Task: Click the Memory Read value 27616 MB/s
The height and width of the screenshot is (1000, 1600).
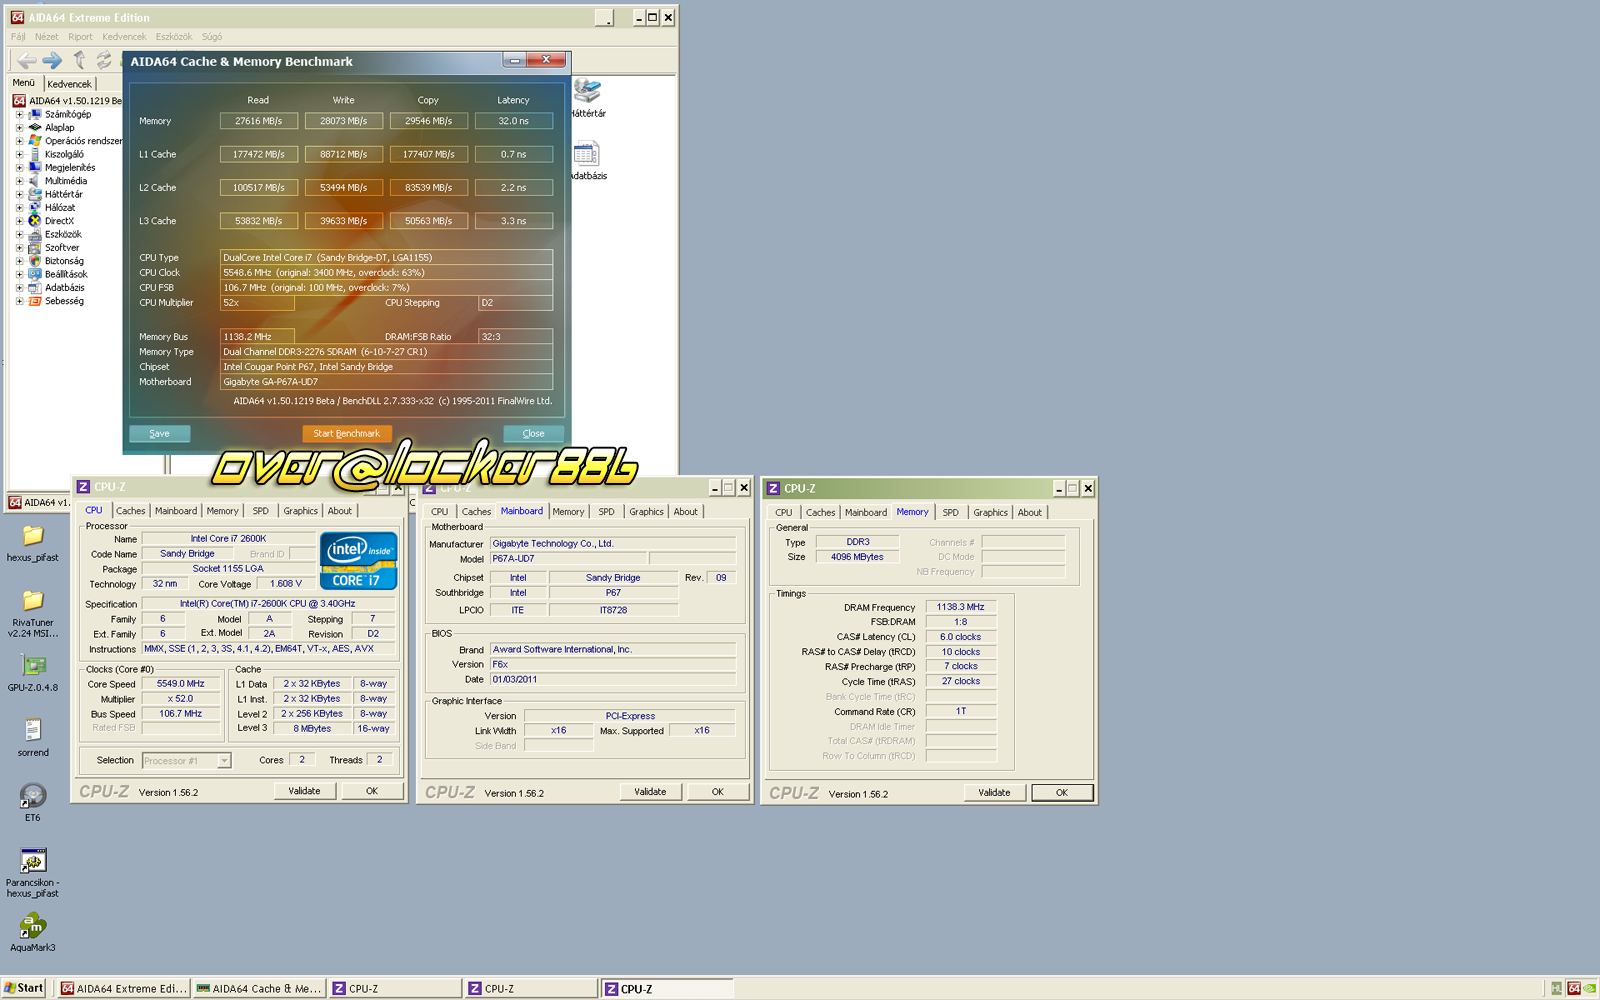Action: pos(259,121)
